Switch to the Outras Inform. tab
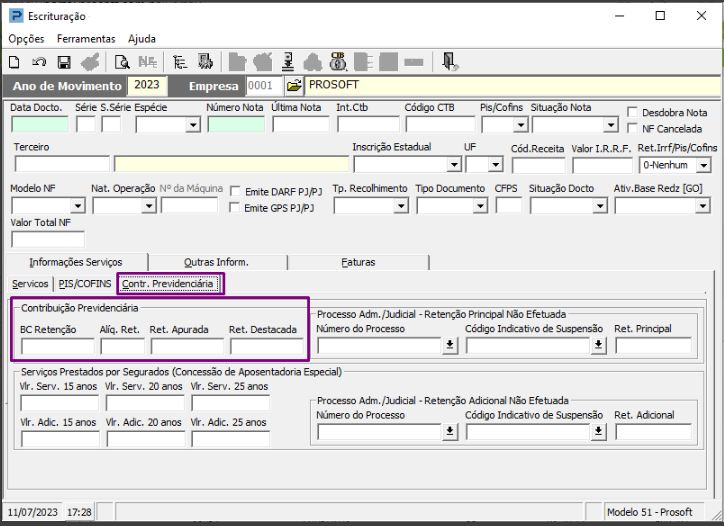Viewport: 724px width, 526px height. 216,262
